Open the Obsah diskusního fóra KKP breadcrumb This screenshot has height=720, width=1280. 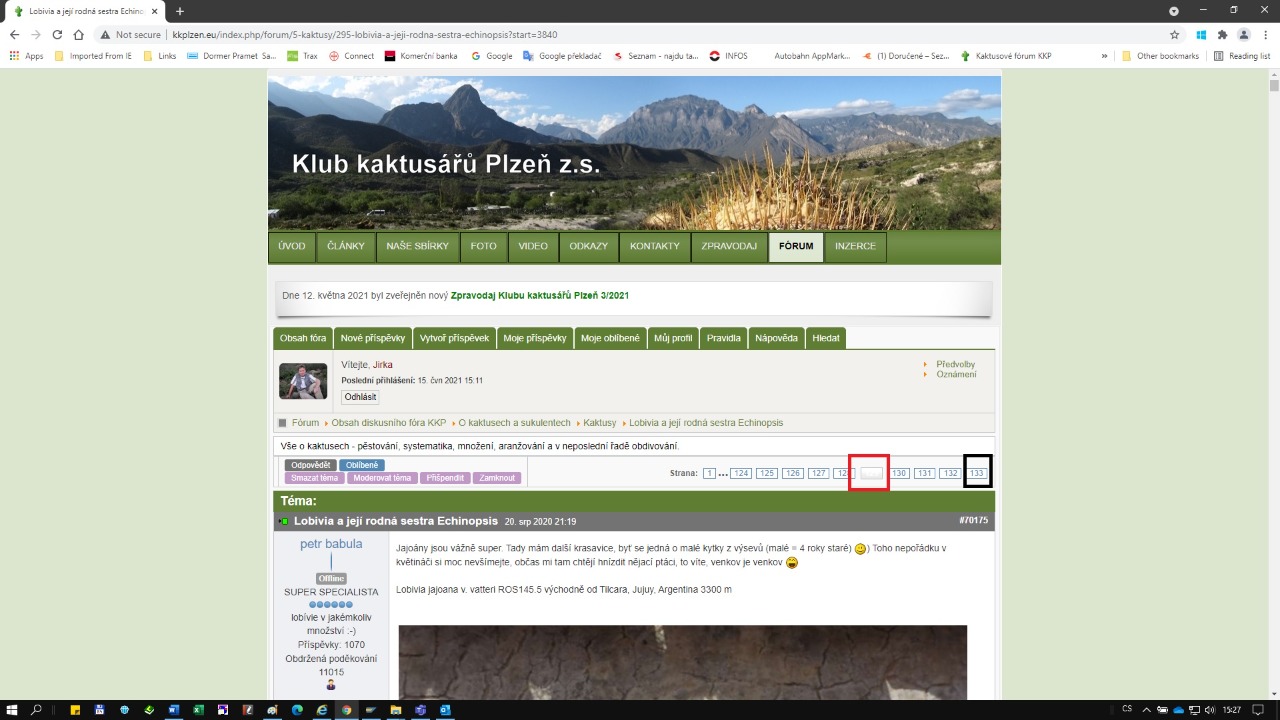point(389,423)
